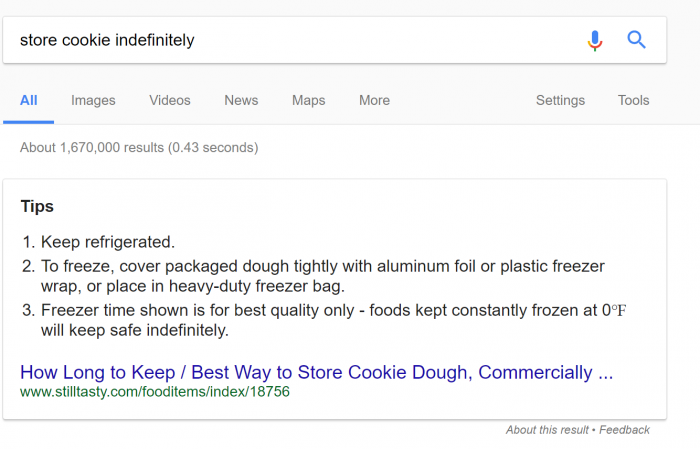Screen dimensions: 700x449
Task: Click the Feedback link below the snippet
Action: tap(624, 430)
